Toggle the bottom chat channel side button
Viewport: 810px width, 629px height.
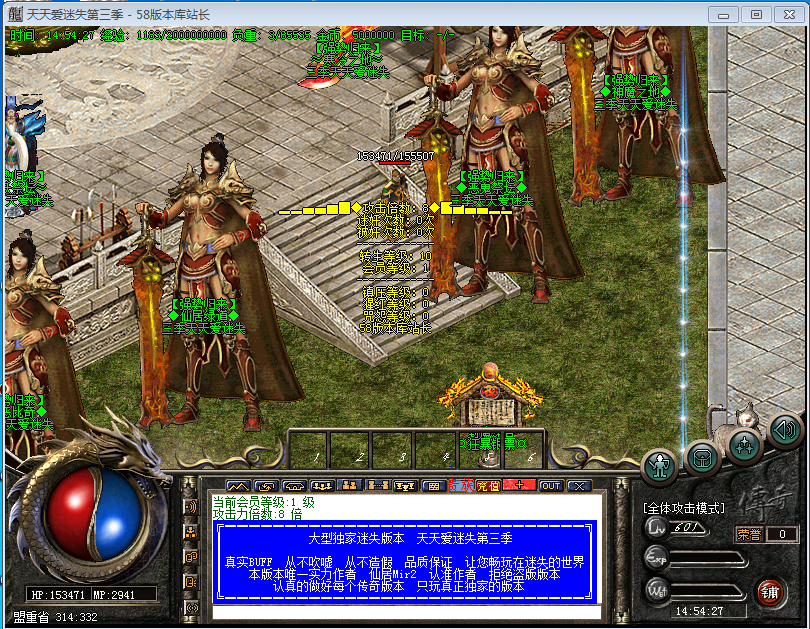point(191,606)
